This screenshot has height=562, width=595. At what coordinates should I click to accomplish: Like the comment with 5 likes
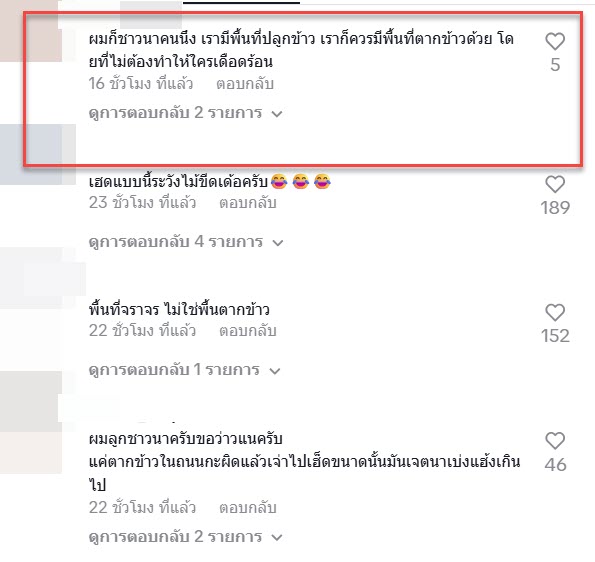(x=555, y=41)
